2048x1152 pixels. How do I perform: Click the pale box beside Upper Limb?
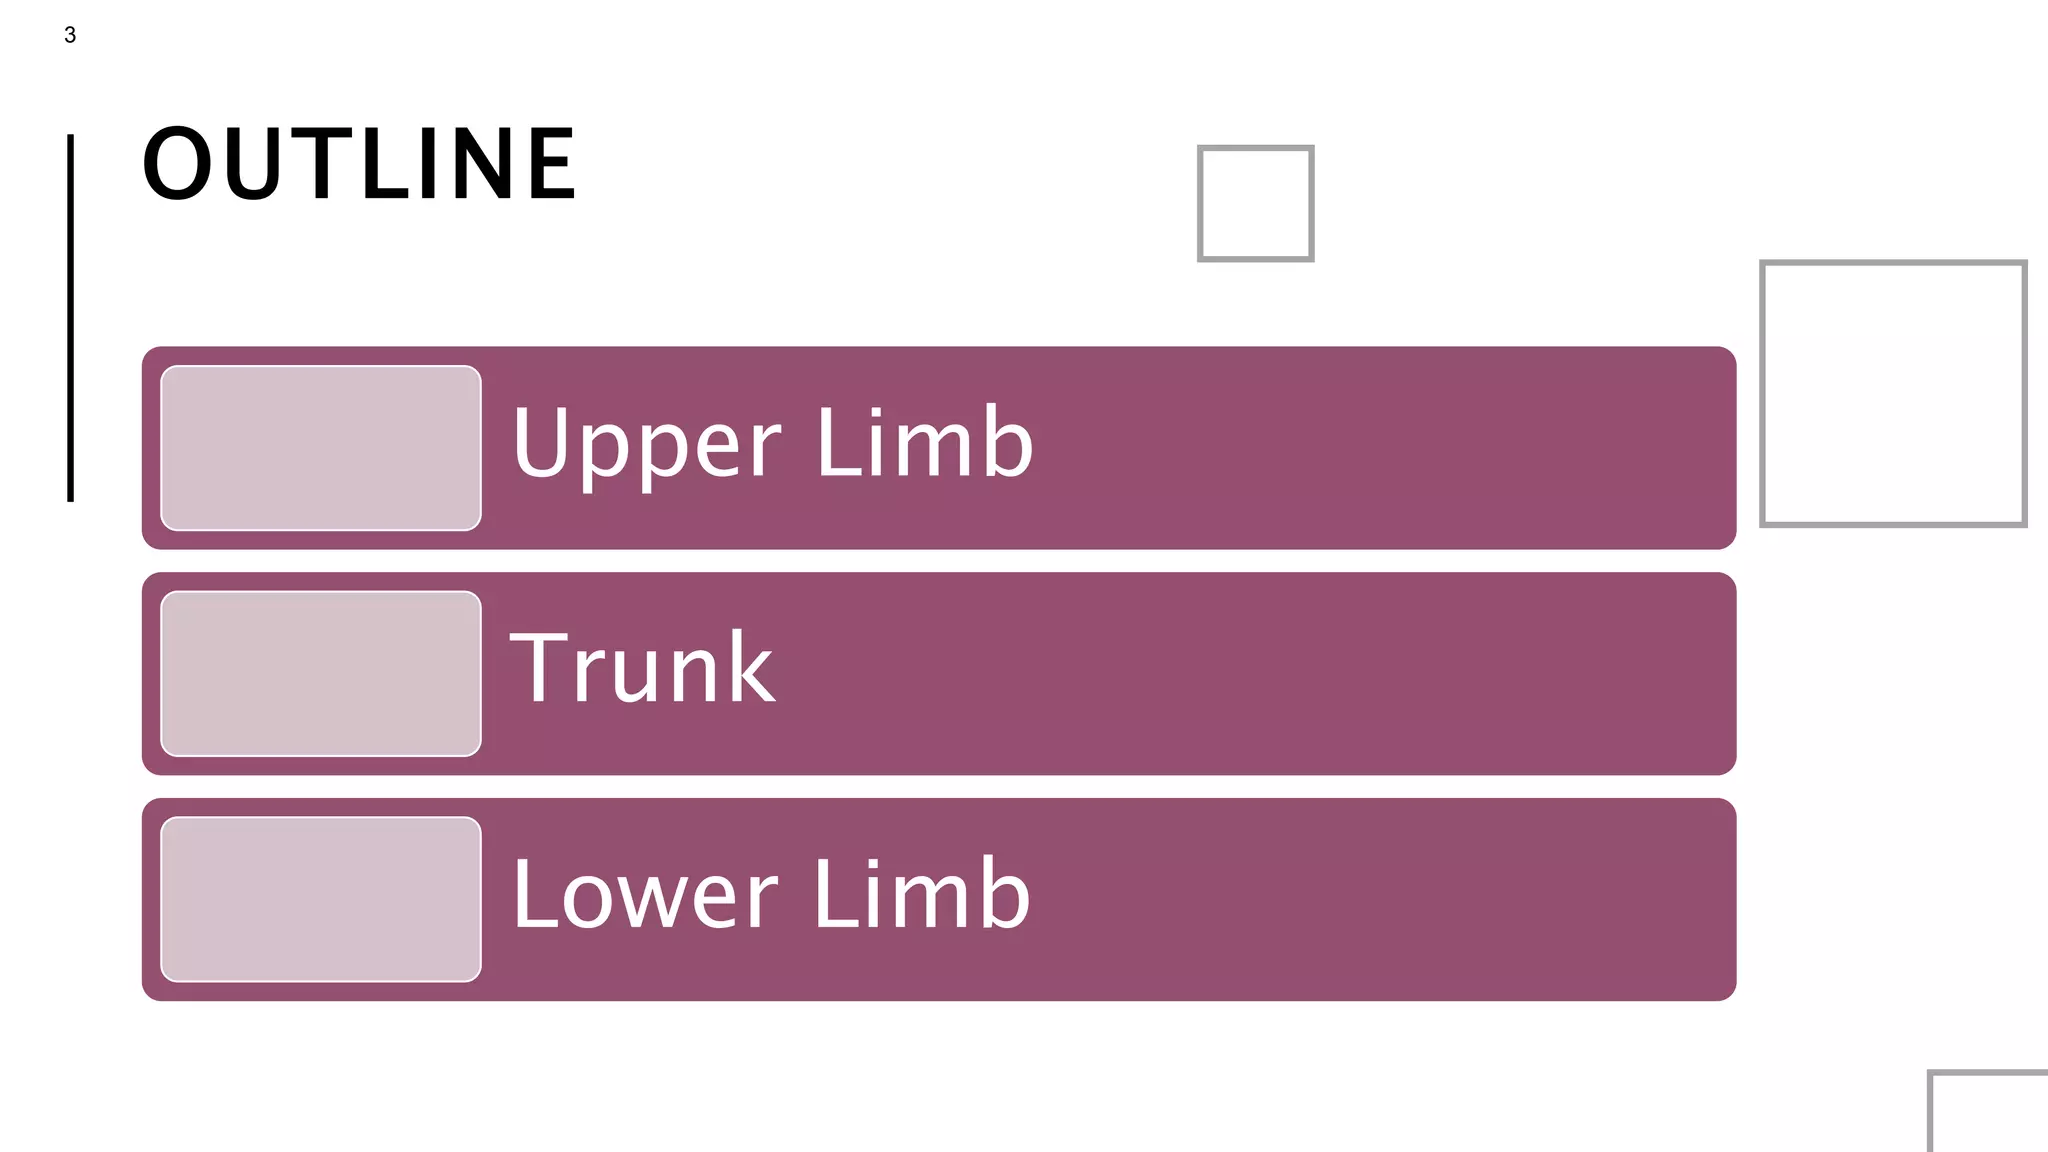(x=321, y=448)
